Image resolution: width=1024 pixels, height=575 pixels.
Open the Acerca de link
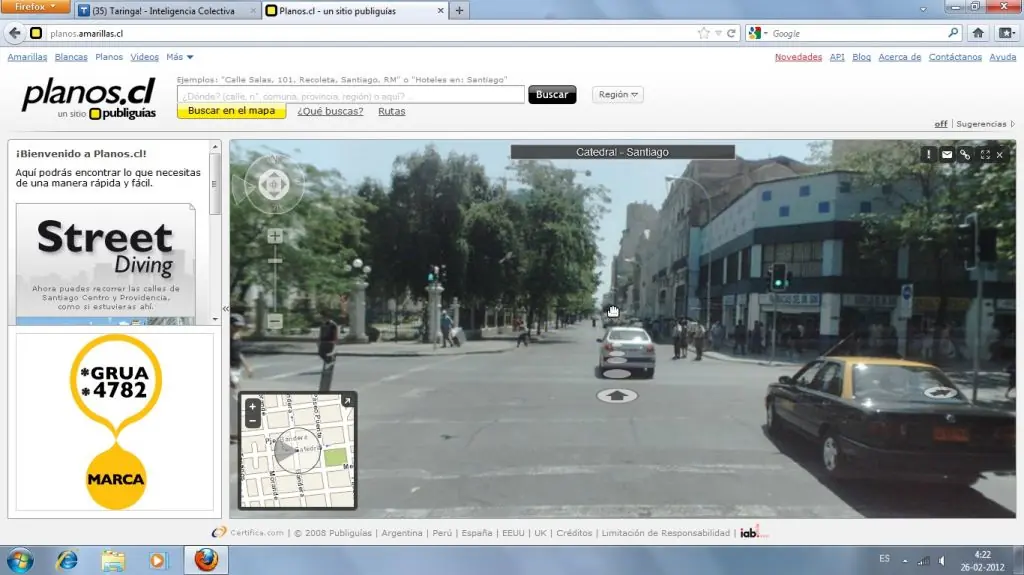(899, 57)
